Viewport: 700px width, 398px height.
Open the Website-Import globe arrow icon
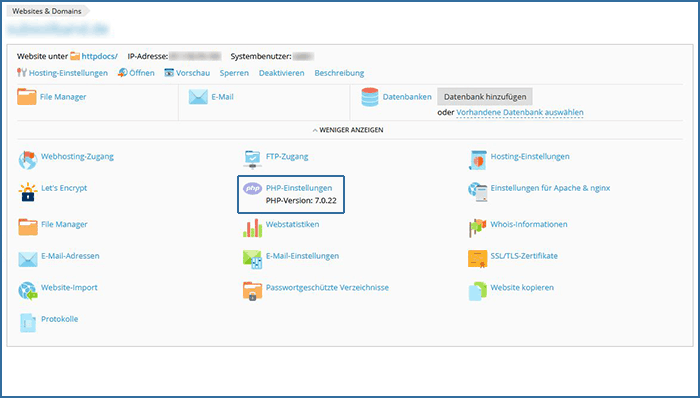click(28, 291)
